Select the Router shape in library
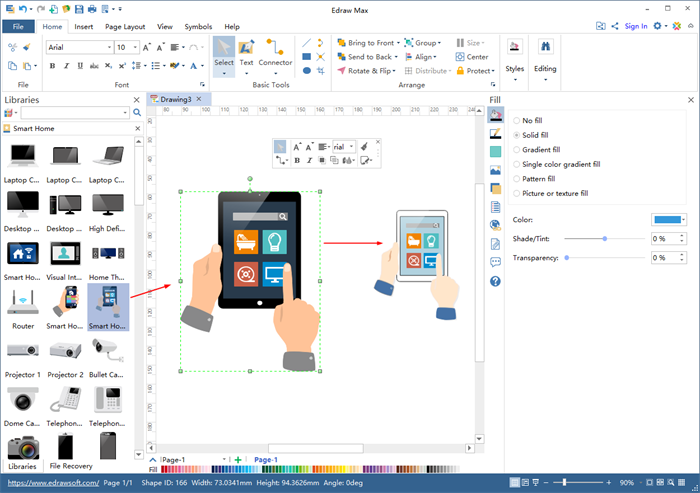Viewport: 700px width, 493px height. point(23,303)
